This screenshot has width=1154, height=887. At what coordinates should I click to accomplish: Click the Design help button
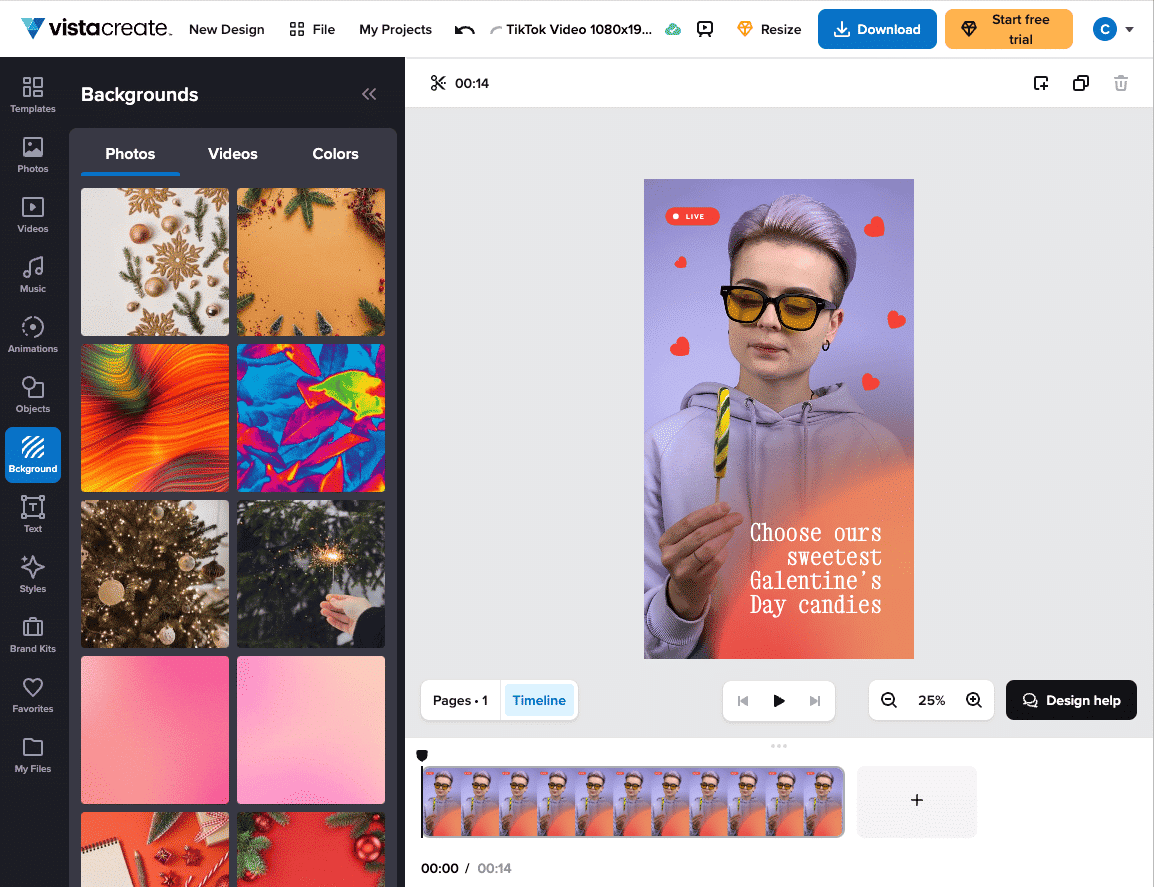[x=1071, y=700]
